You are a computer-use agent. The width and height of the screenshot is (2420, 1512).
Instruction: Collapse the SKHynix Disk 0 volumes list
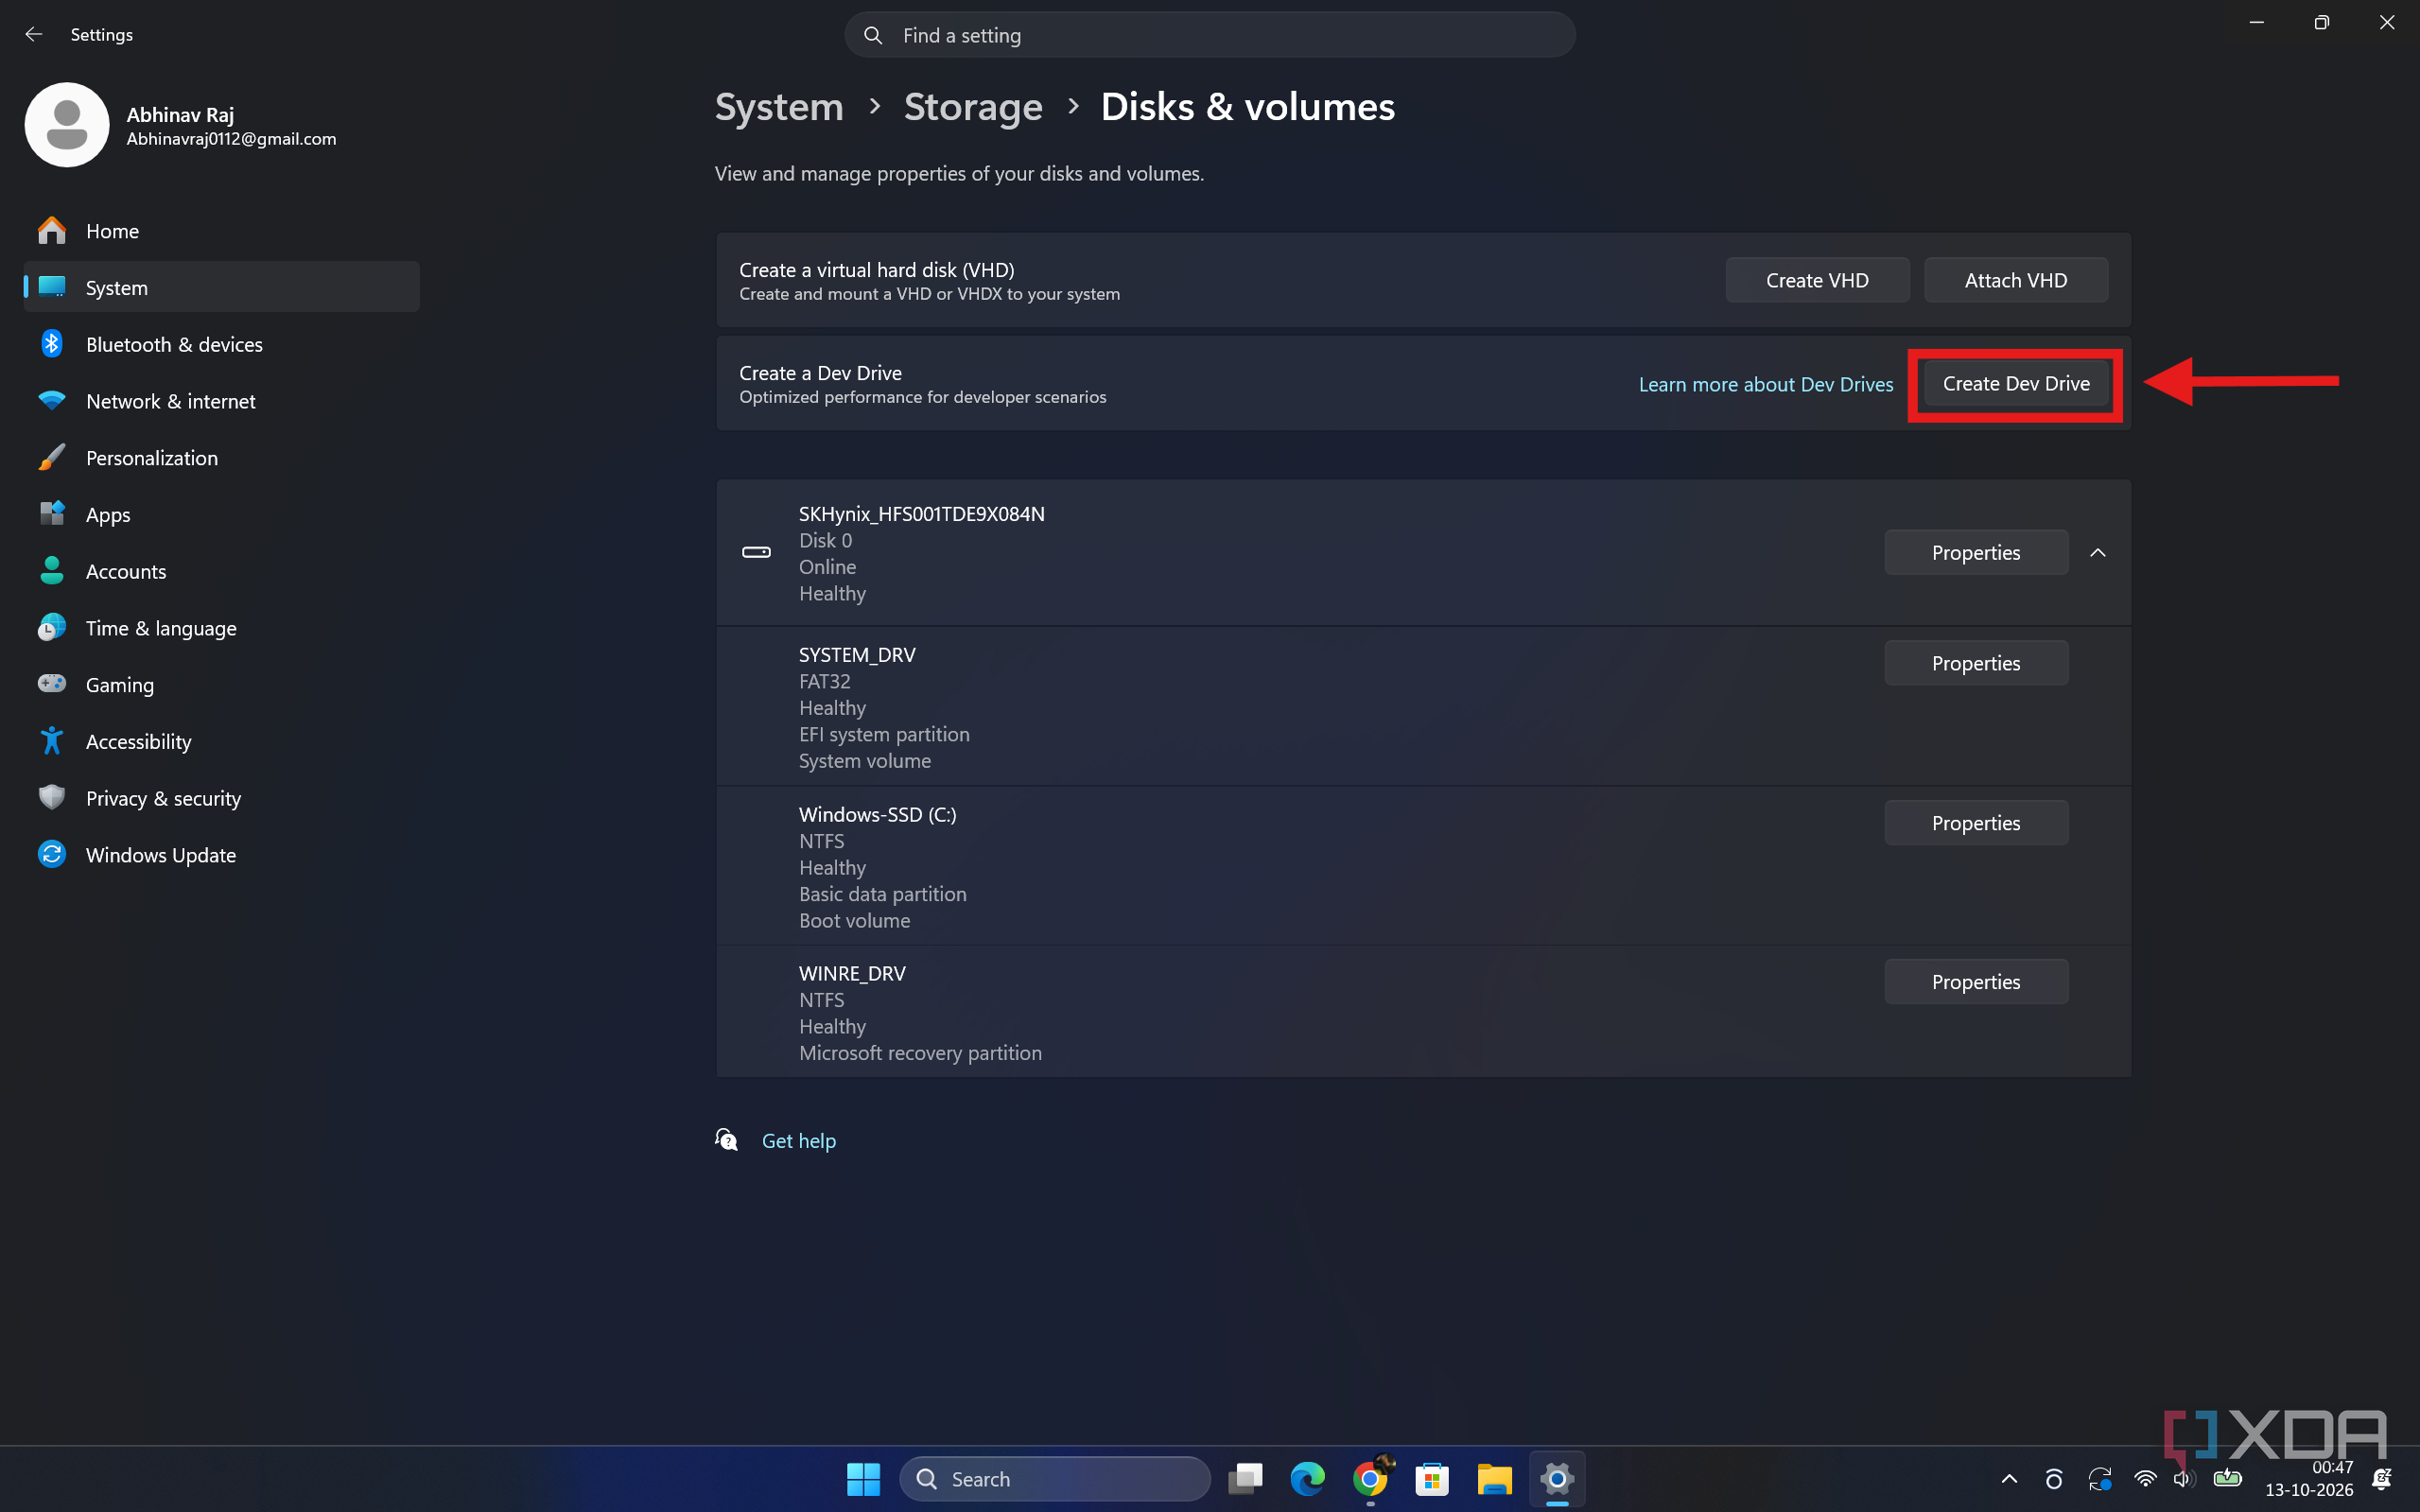[2098, 552]
